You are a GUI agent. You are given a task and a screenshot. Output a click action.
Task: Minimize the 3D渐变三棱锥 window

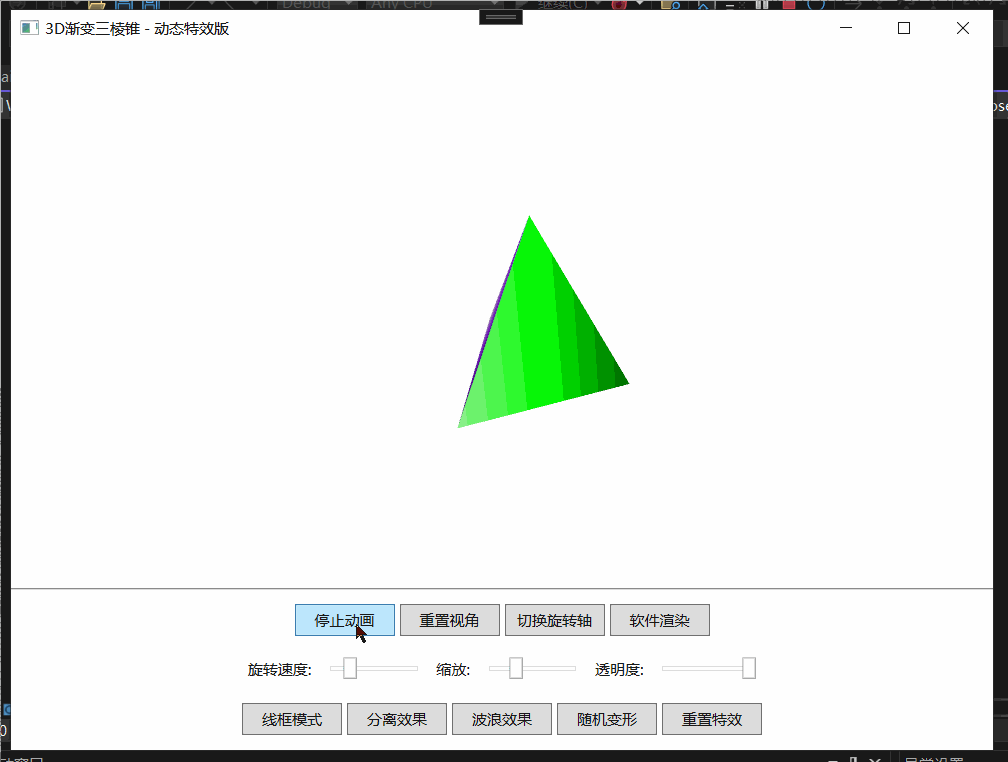tap(846, 28)
